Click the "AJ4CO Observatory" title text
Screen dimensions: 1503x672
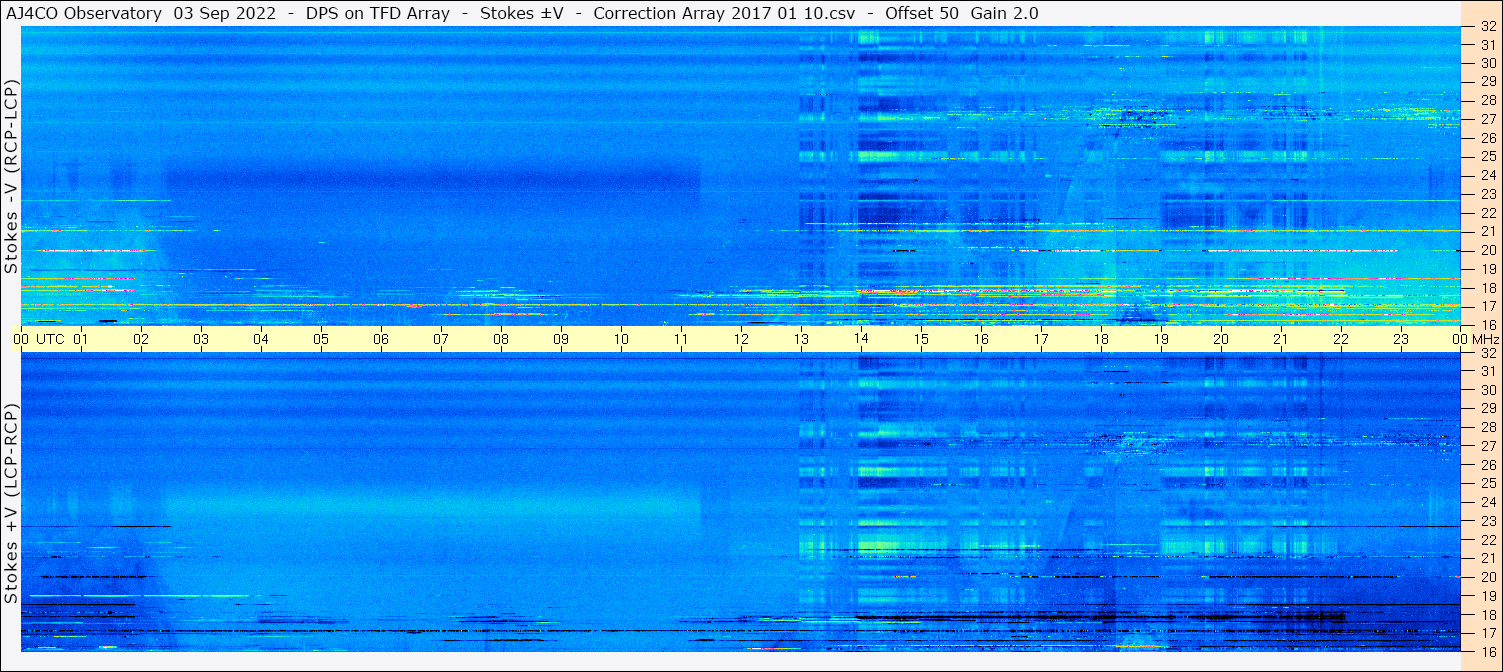pos(83,13)
